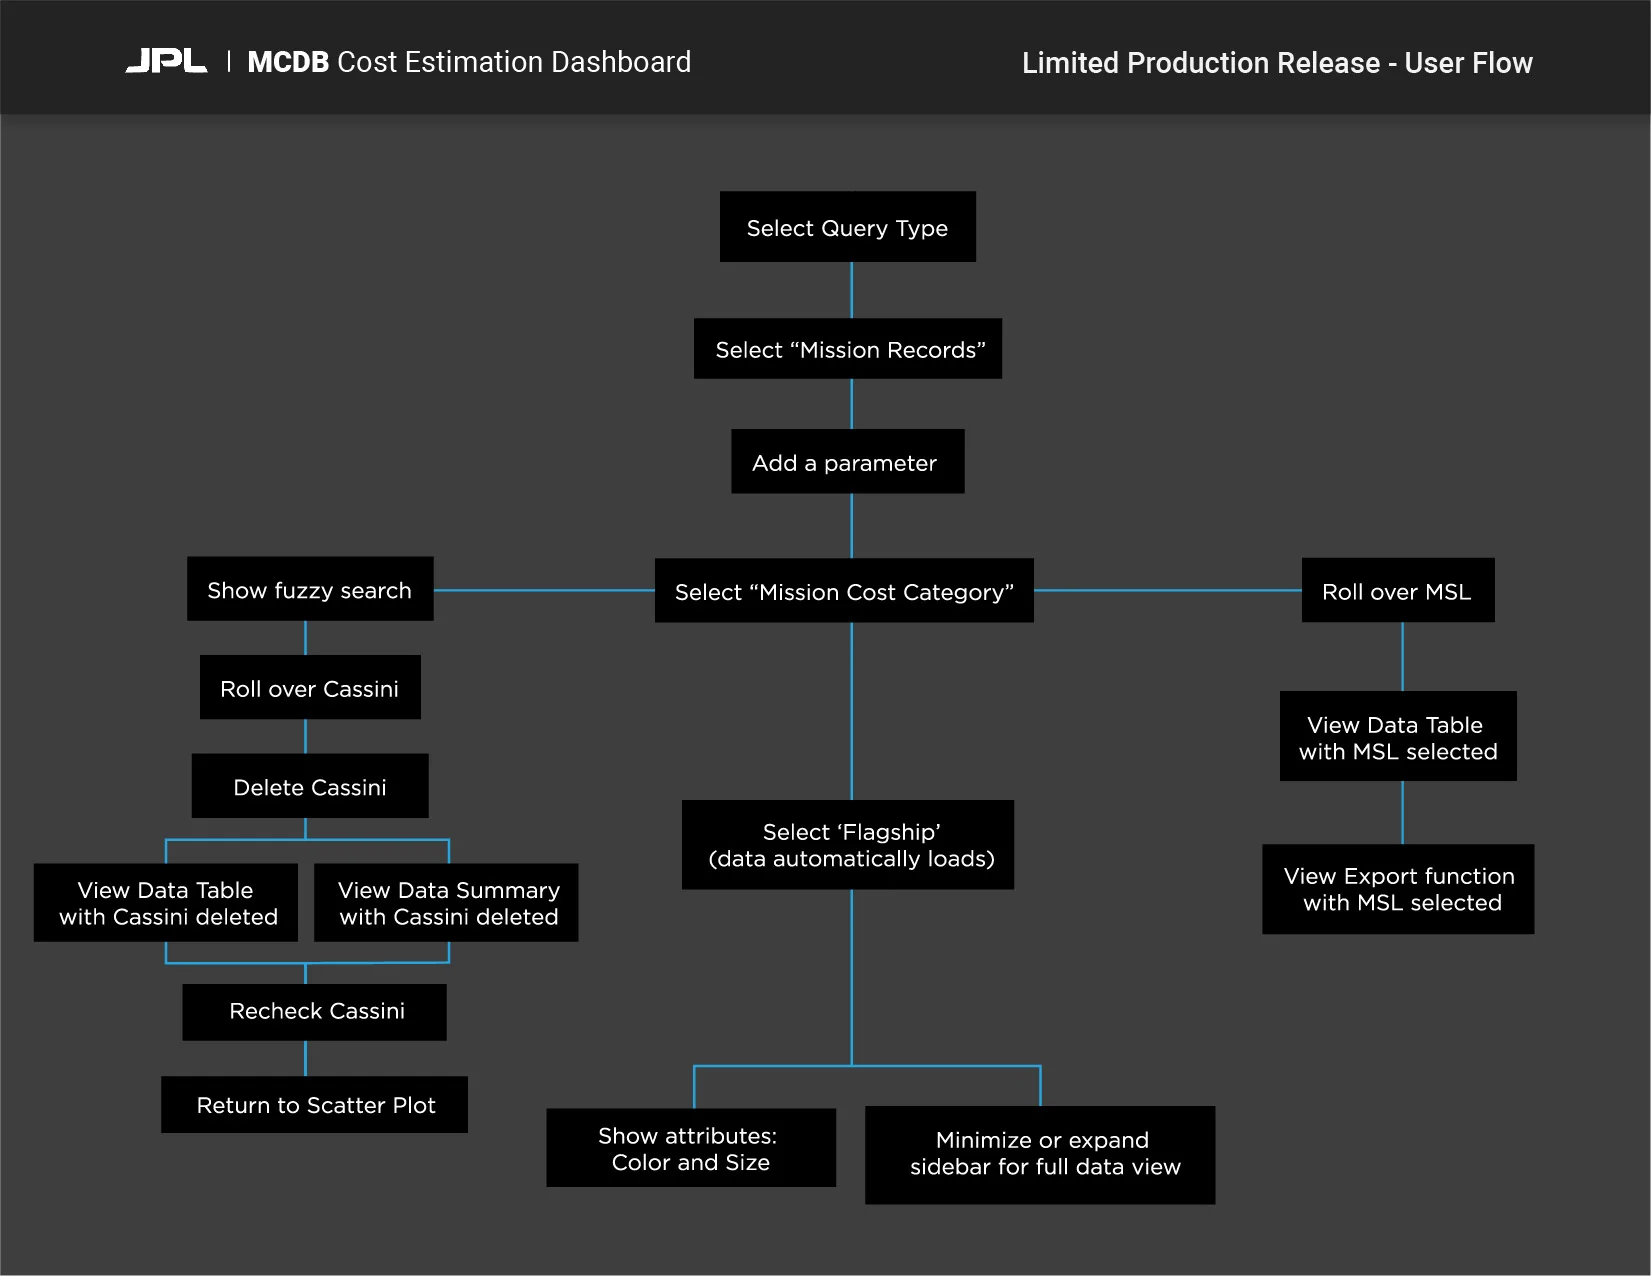Screen dimensions: 1651x1276
Task: Click the Select “Mission Cost Category” node
Action: point(844,591)
